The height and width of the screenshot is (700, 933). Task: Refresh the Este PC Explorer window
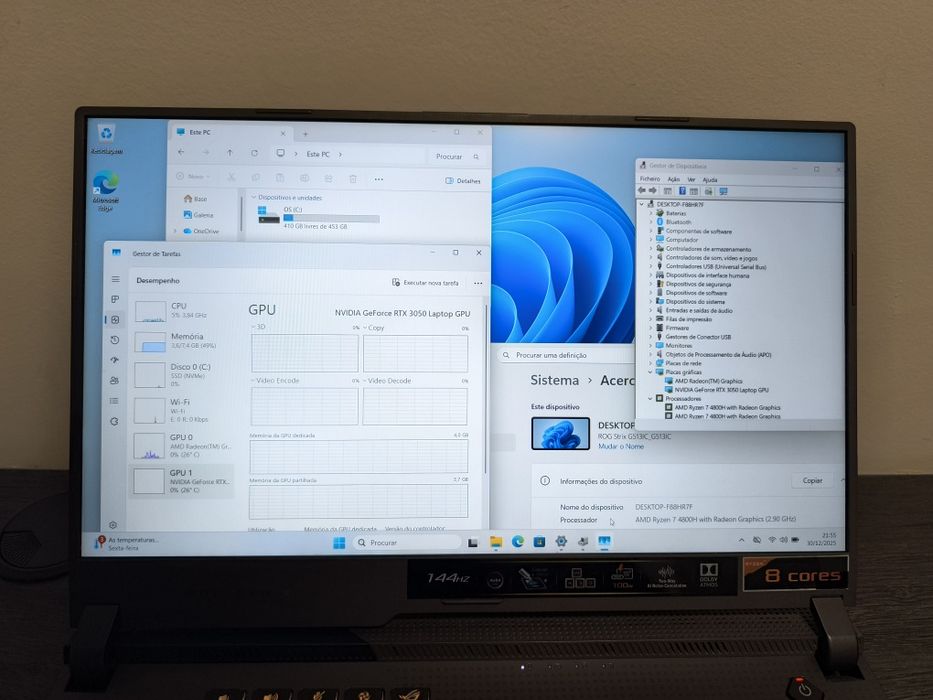[254, 153]
